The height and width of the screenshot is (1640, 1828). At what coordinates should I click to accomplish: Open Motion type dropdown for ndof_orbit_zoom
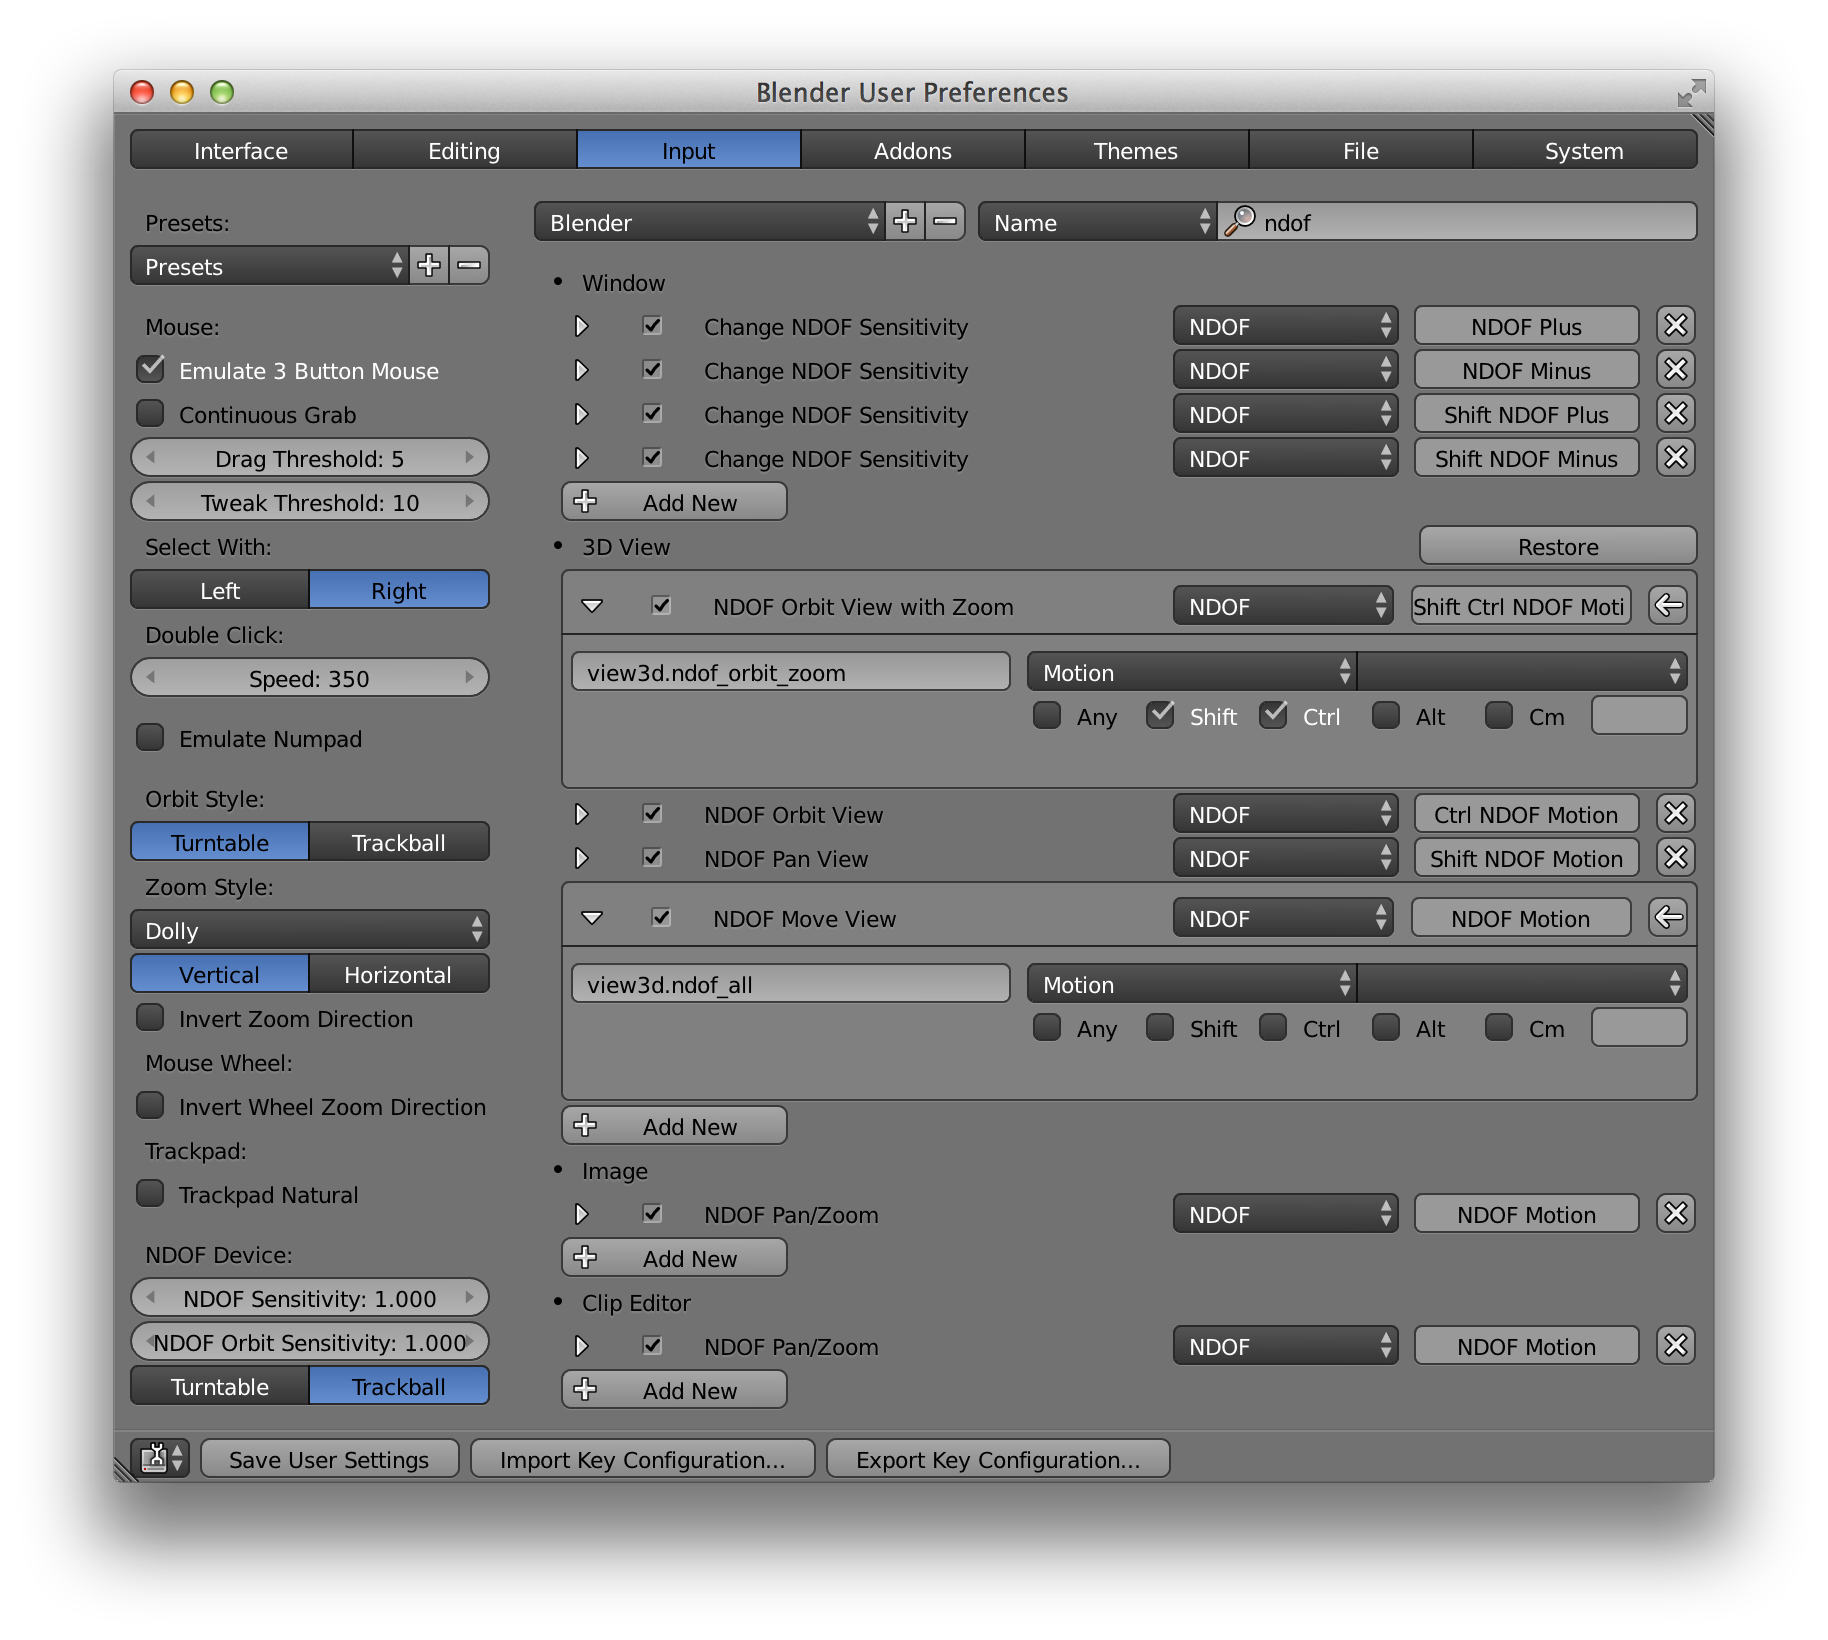point(1191,672)
